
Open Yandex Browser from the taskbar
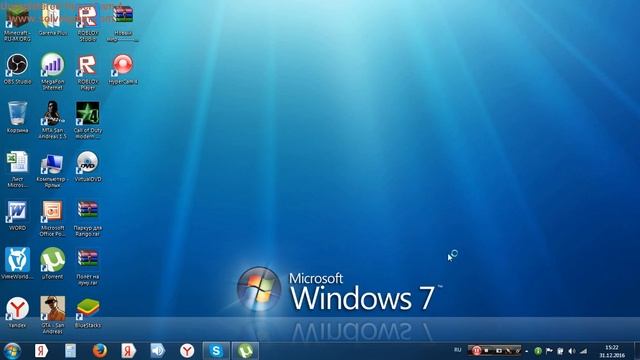pos(187,351)
